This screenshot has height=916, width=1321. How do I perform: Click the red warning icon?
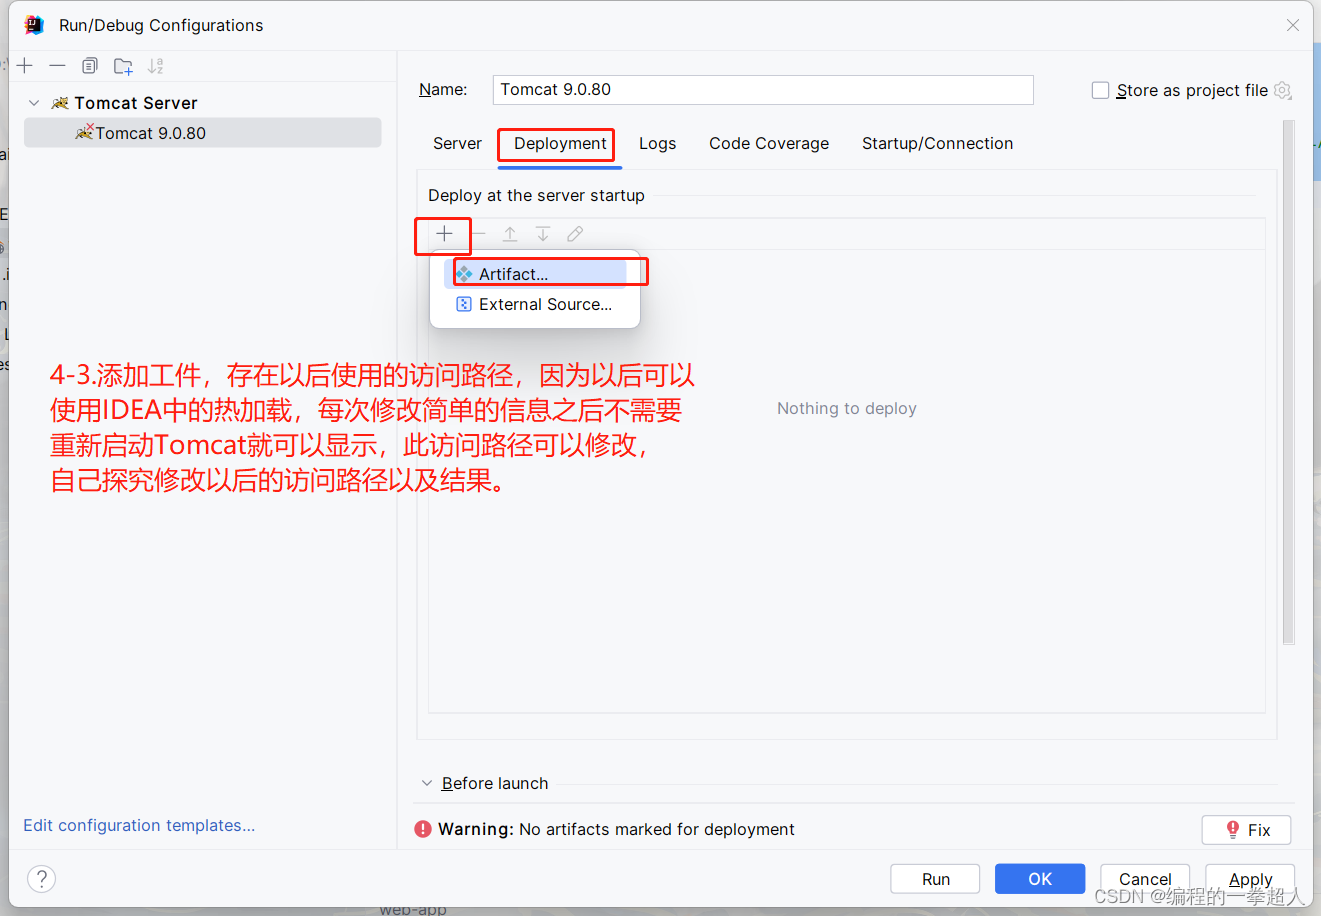[423, 829]
